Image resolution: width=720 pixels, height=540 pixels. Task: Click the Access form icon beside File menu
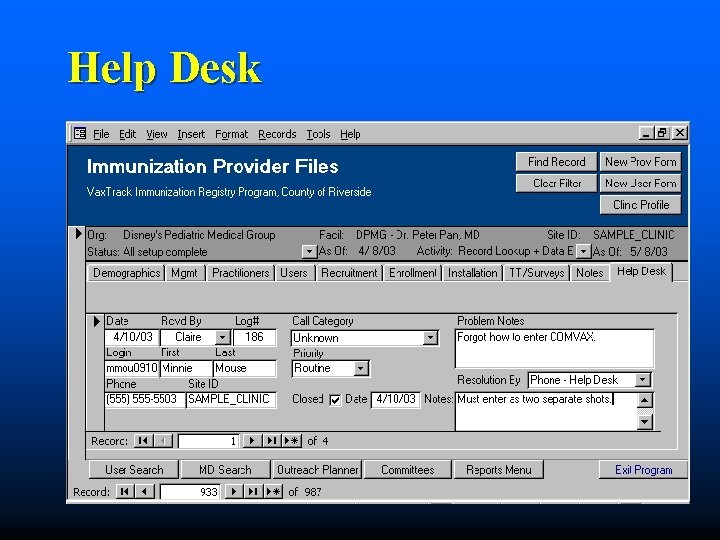(x=80, y=134)
